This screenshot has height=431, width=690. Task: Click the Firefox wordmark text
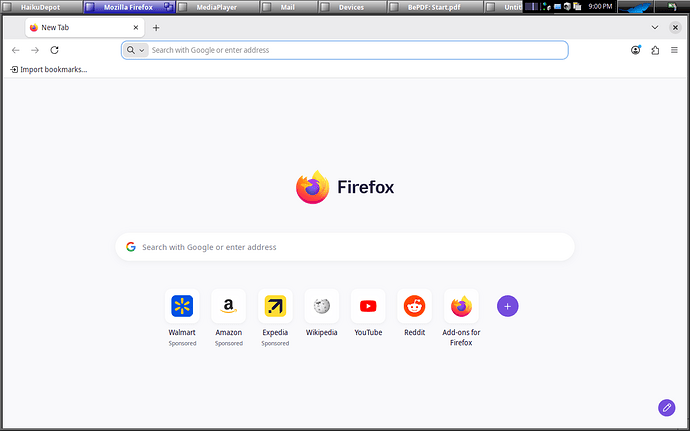(x=365, y=187)
